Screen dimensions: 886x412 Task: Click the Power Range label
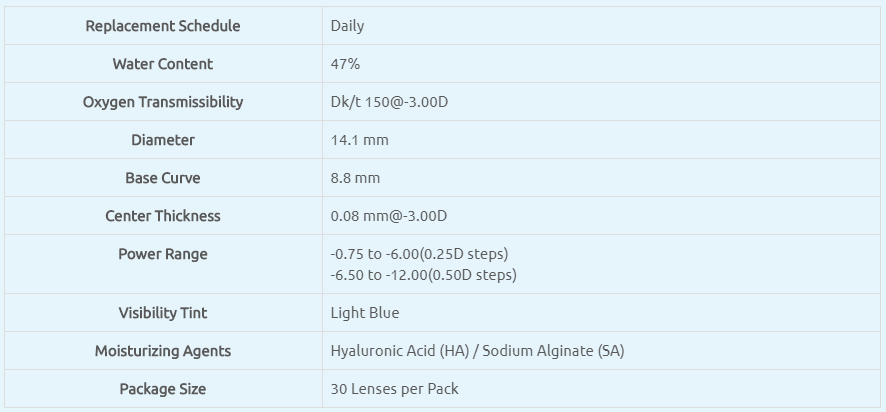pos(163,254)
